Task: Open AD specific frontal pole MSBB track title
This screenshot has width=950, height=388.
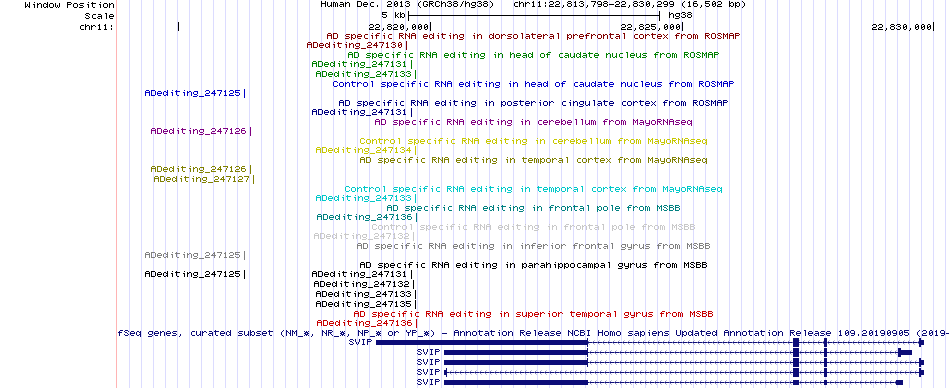Action: tap(533, 208)
